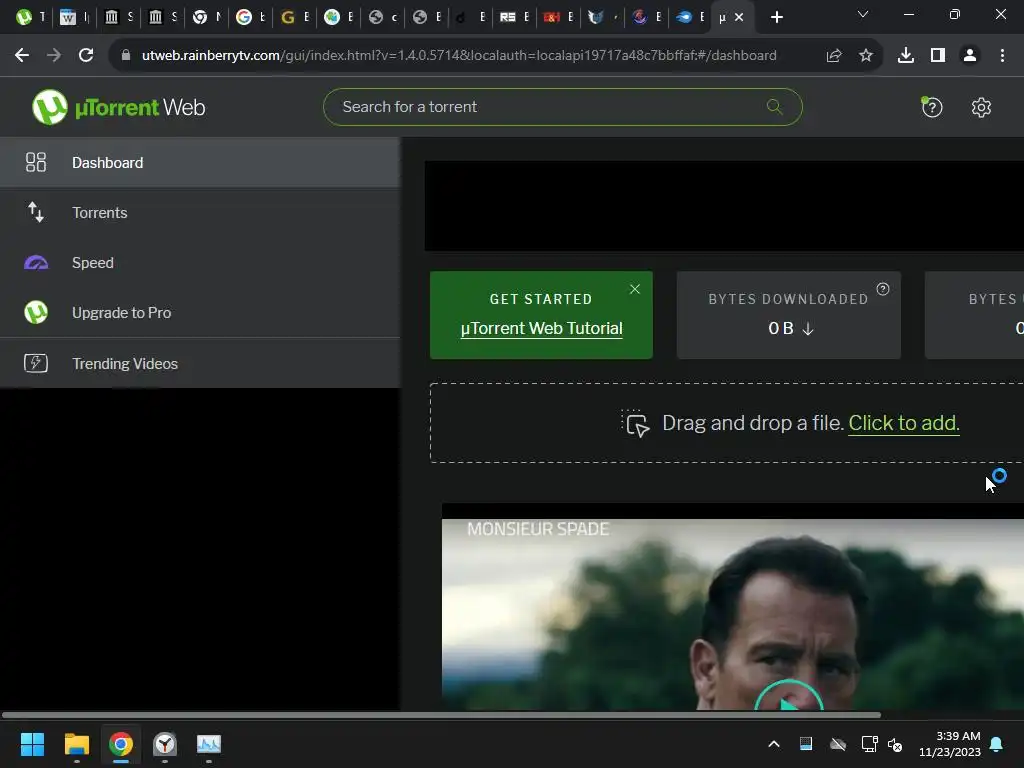1024x768 pixels.
Task: Open Chrome three-dot menu
Action: coord(1002,56)
